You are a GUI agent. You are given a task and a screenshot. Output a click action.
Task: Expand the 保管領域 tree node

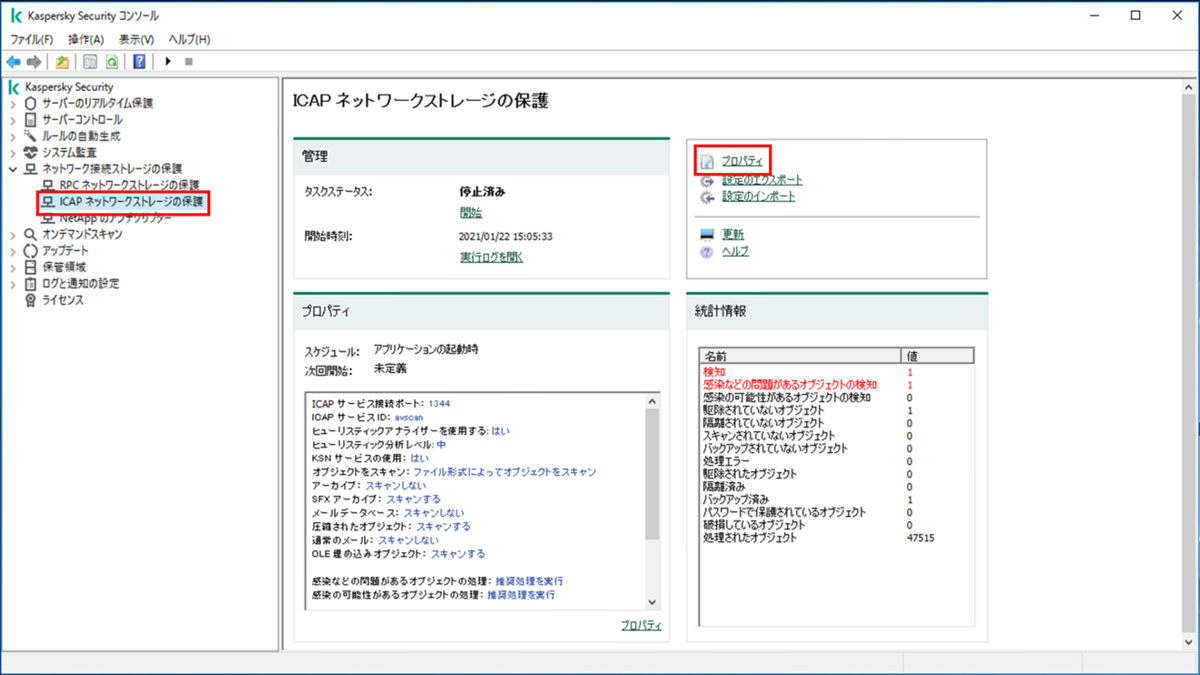coord(12,267)
